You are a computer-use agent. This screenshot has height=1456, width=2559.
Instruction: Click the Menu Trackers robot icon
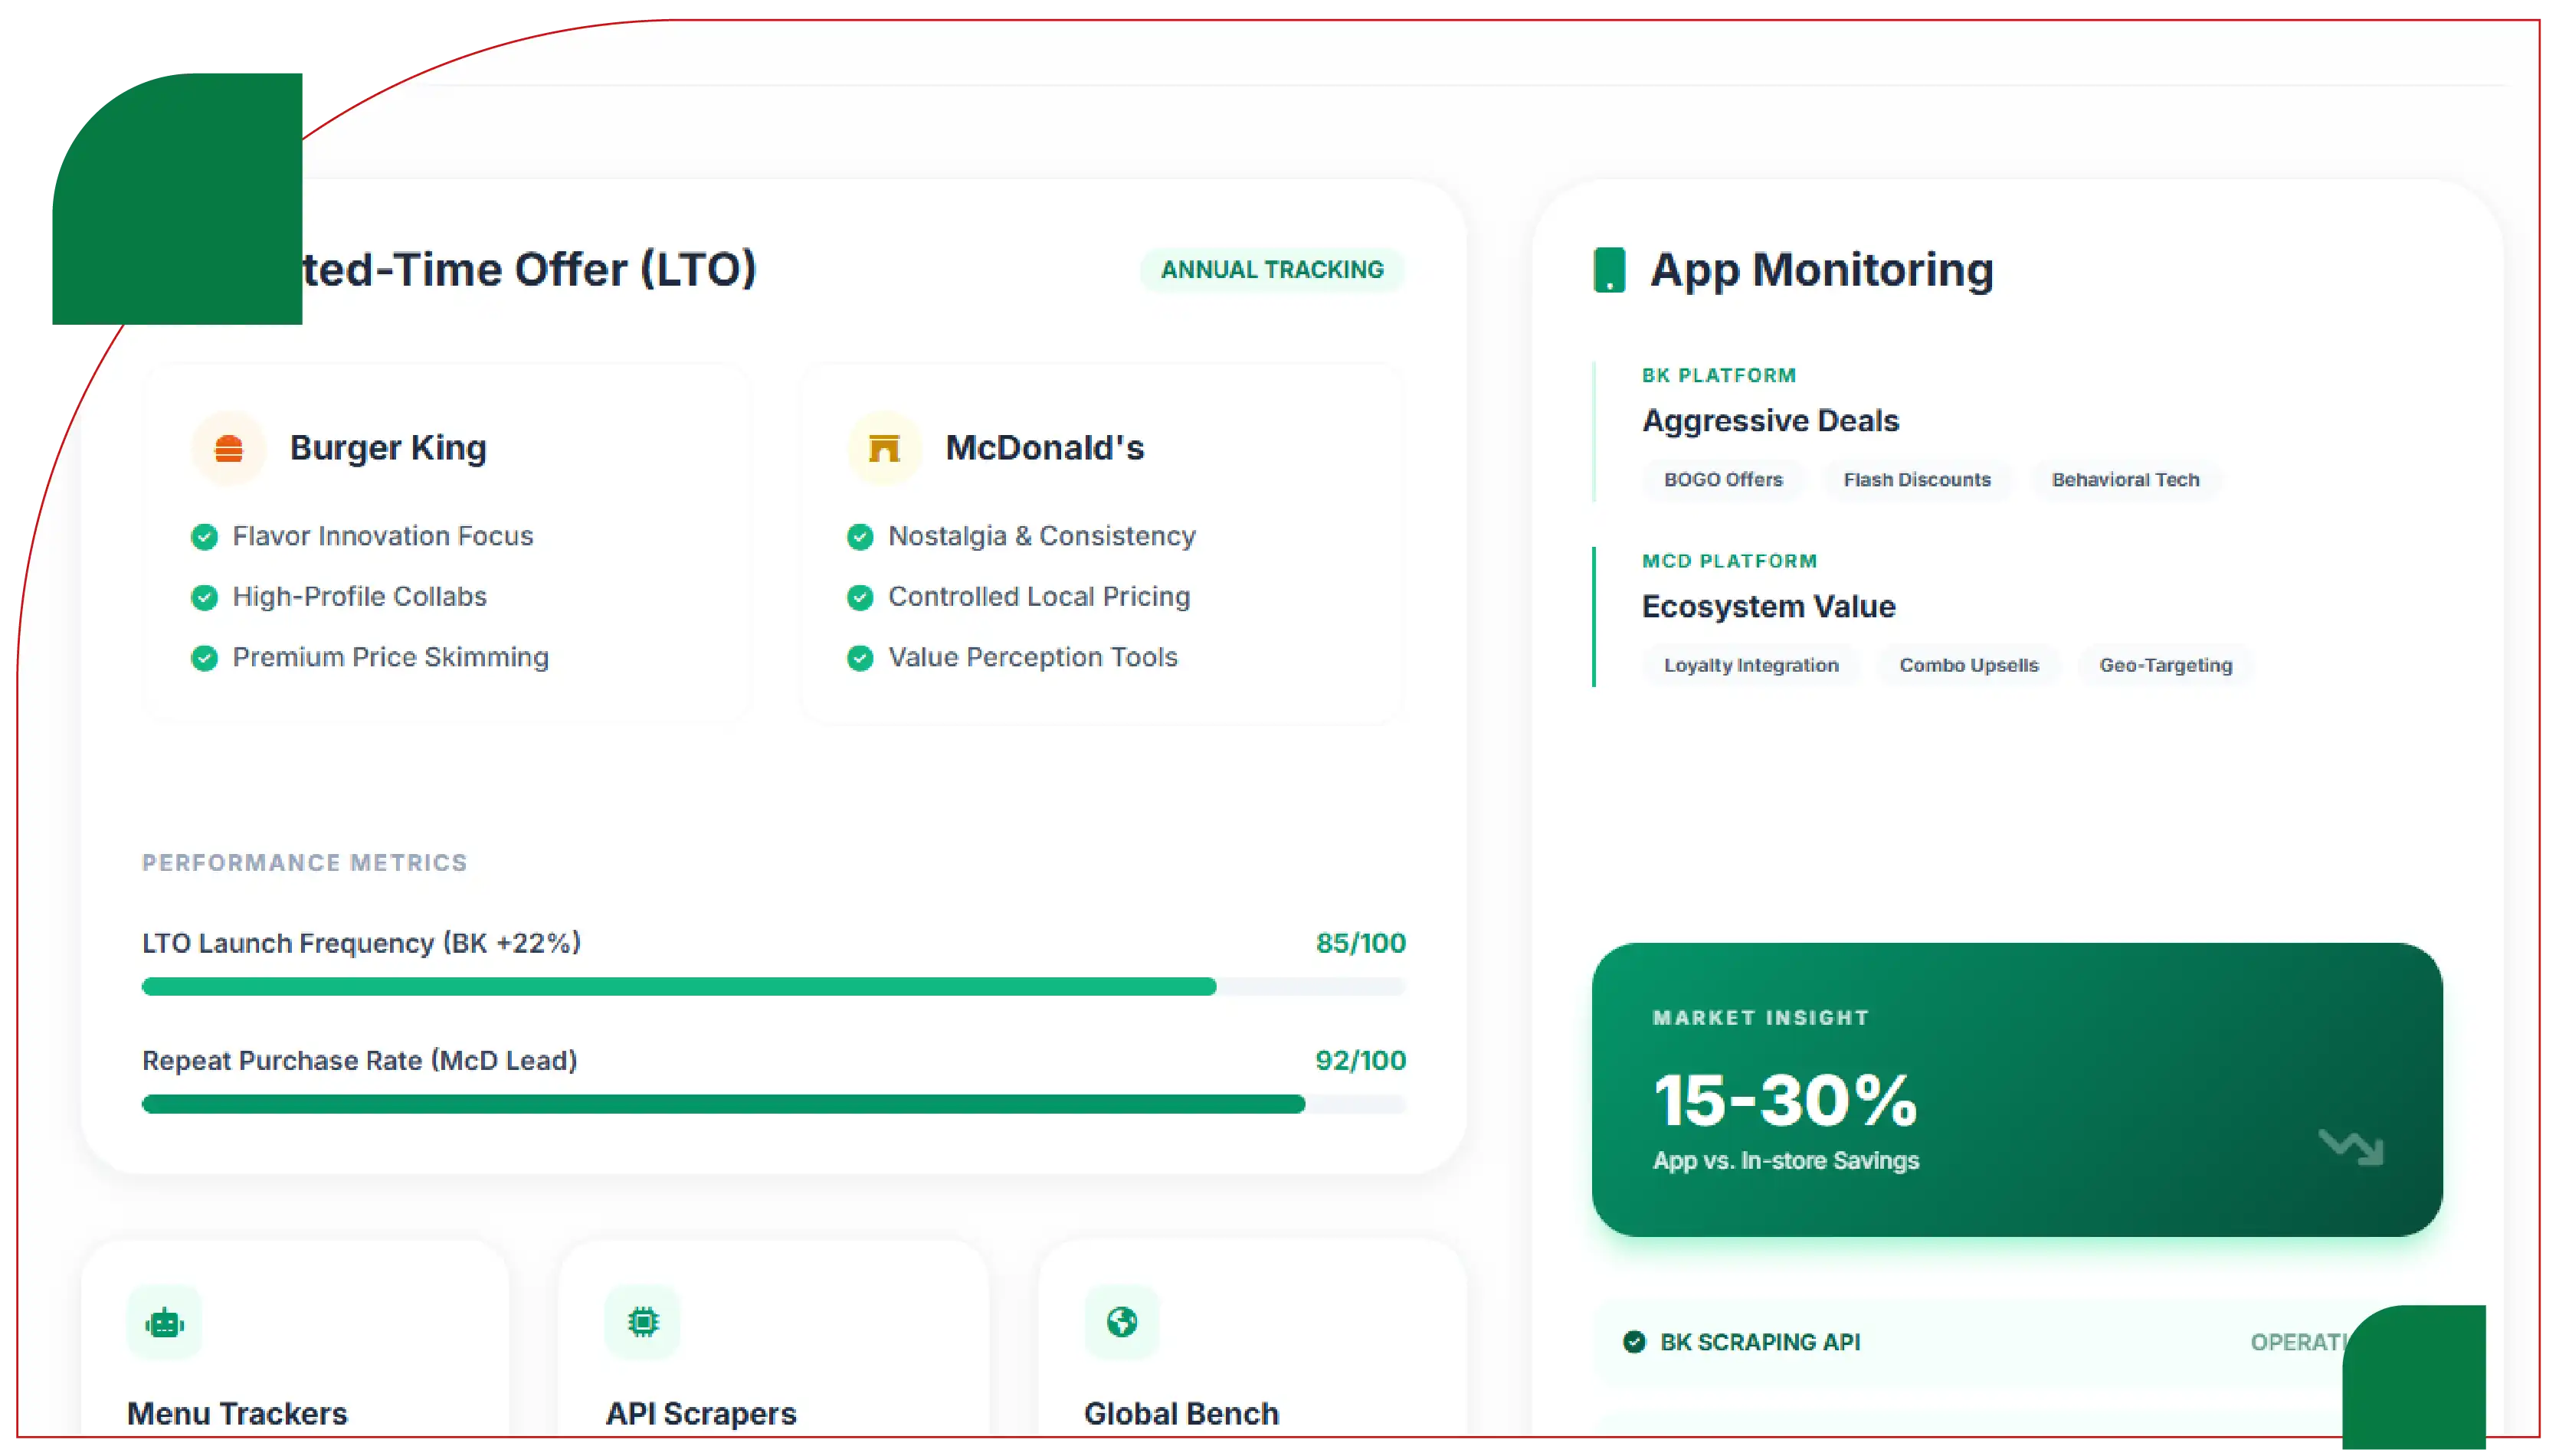coord(165,1323)
